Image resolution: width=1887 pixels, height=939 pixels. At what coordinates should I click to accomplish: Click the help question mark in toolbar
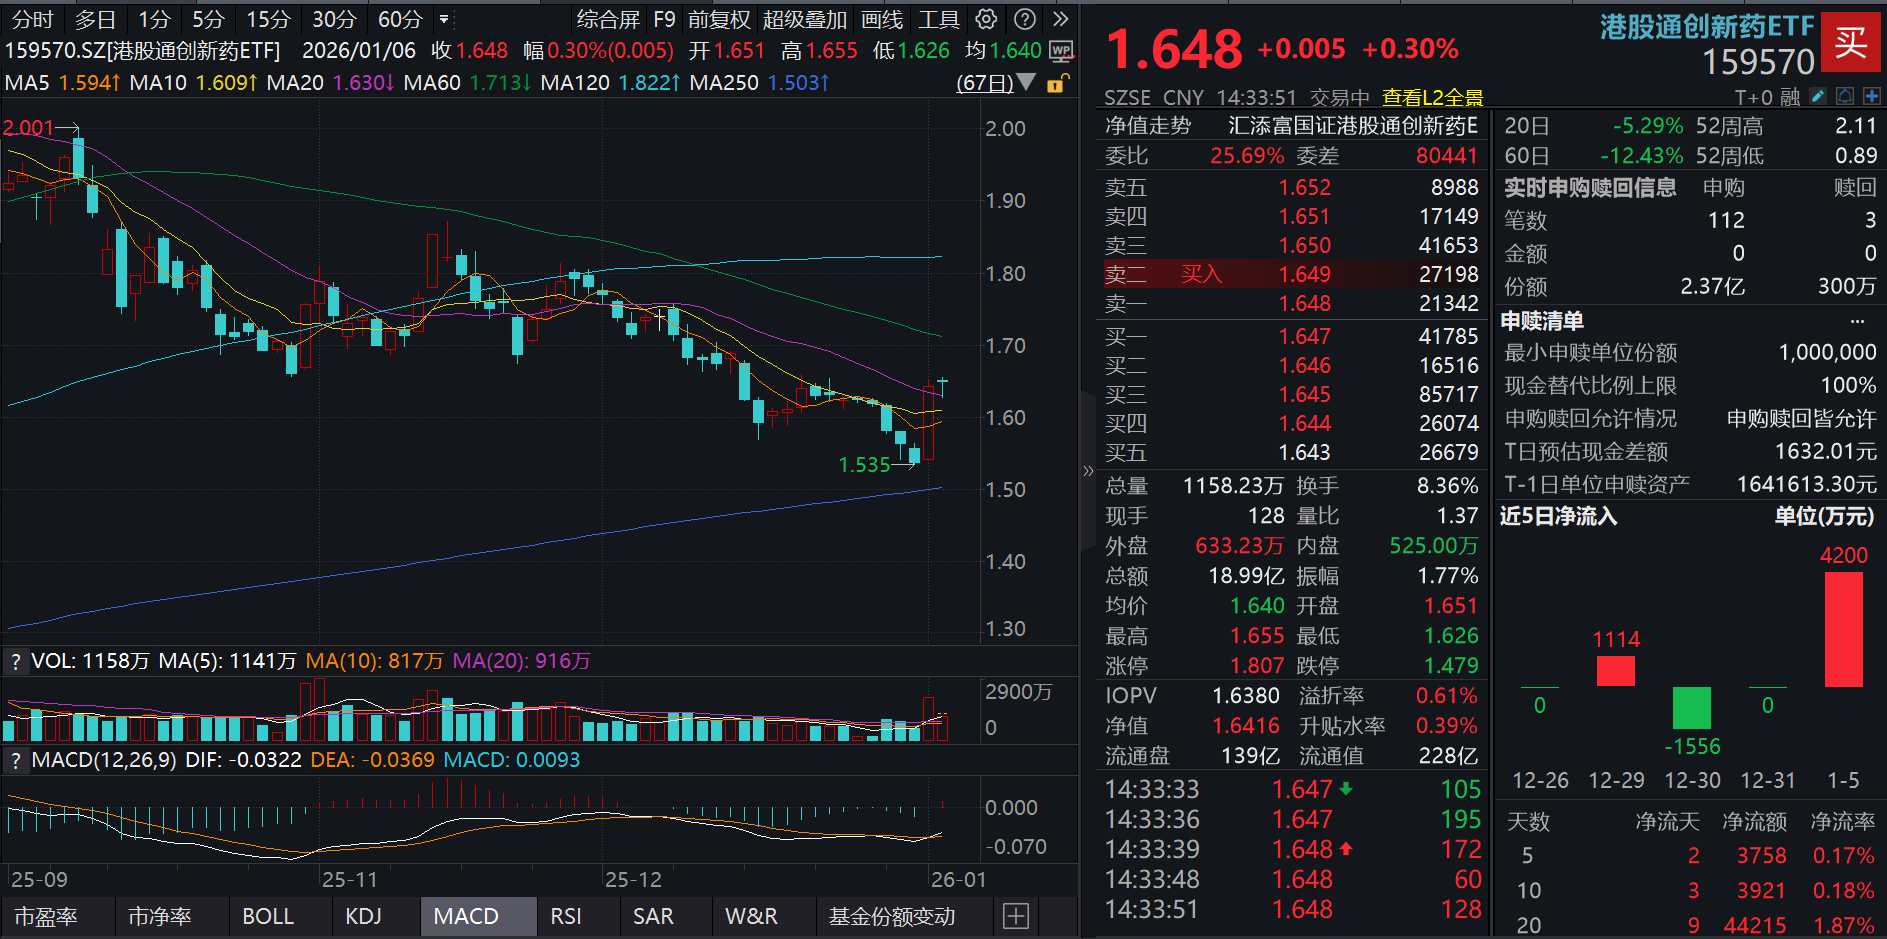coord(1024,19)
